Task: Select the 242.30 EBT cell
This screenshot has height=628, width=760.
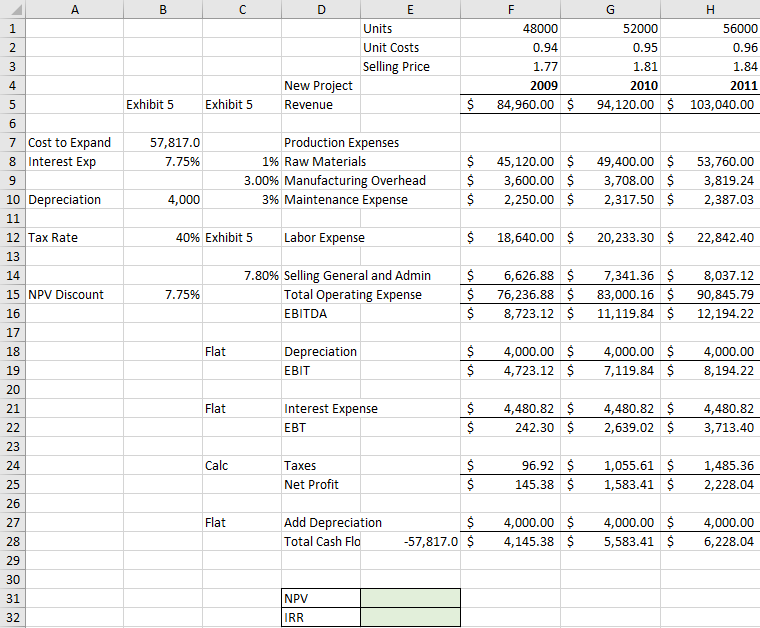Action: (x=510, y=427)
